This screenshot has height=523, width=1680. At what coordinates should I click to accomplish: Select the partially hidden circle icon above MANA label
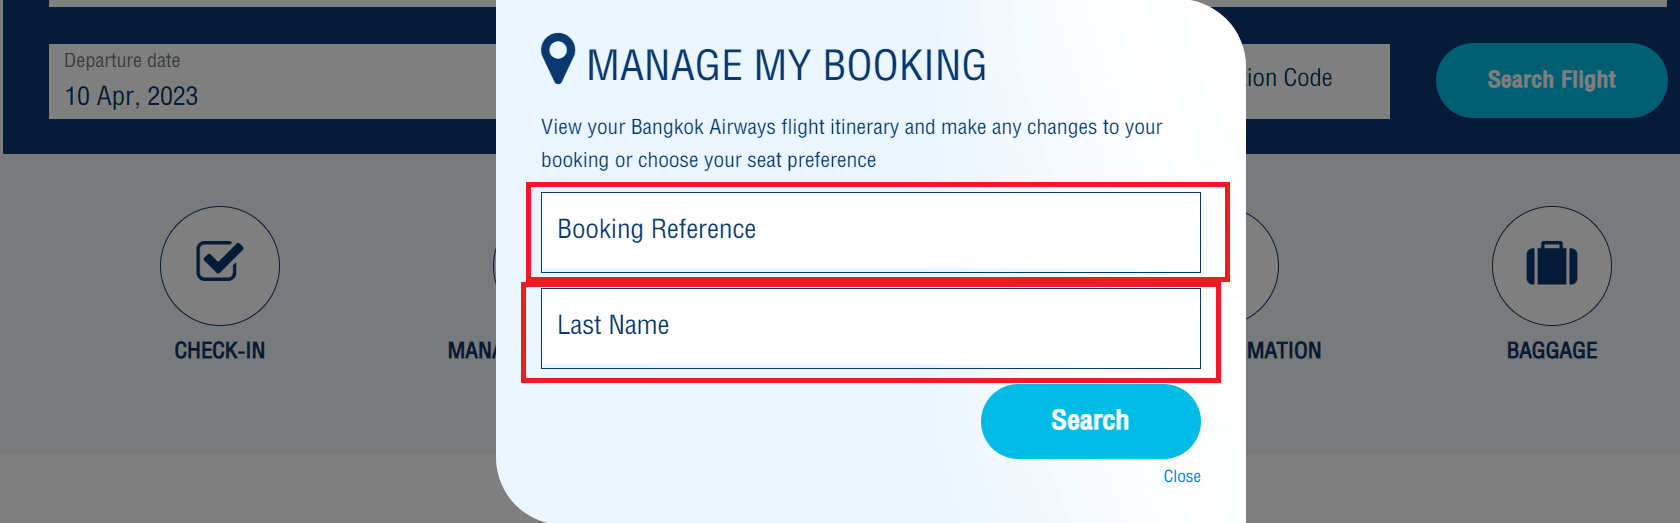(494, 265)
